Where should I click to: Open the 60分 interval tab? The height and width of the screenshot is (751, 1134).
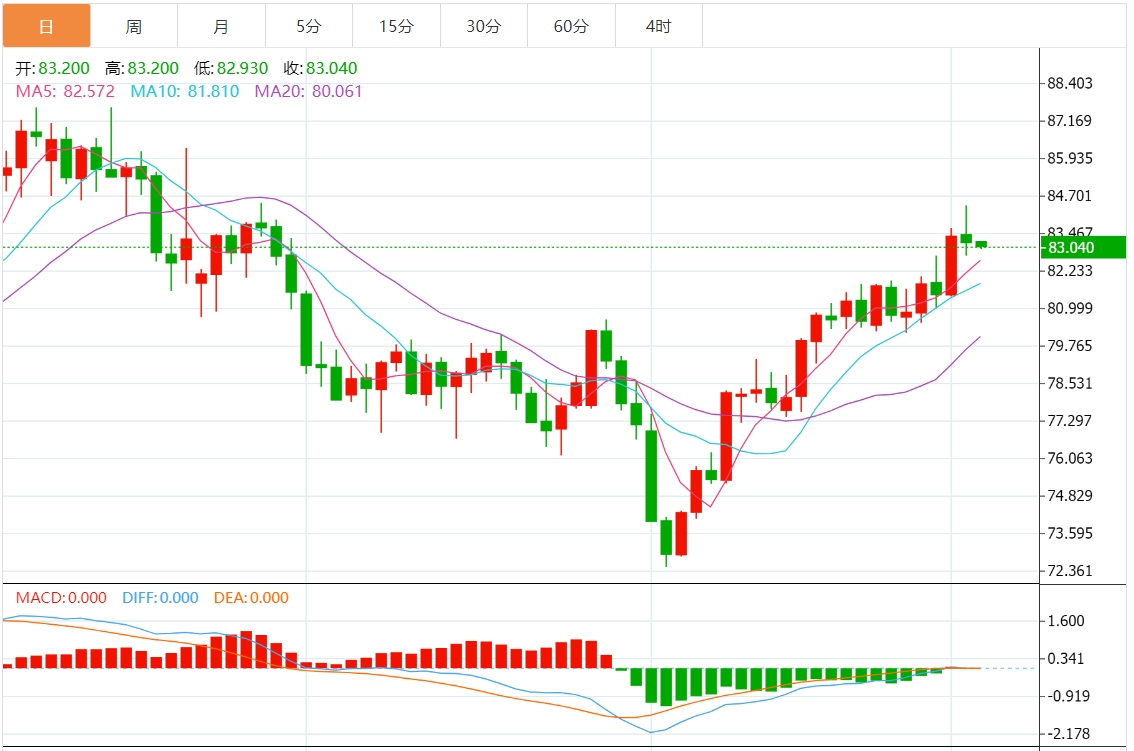pos(571,26)
